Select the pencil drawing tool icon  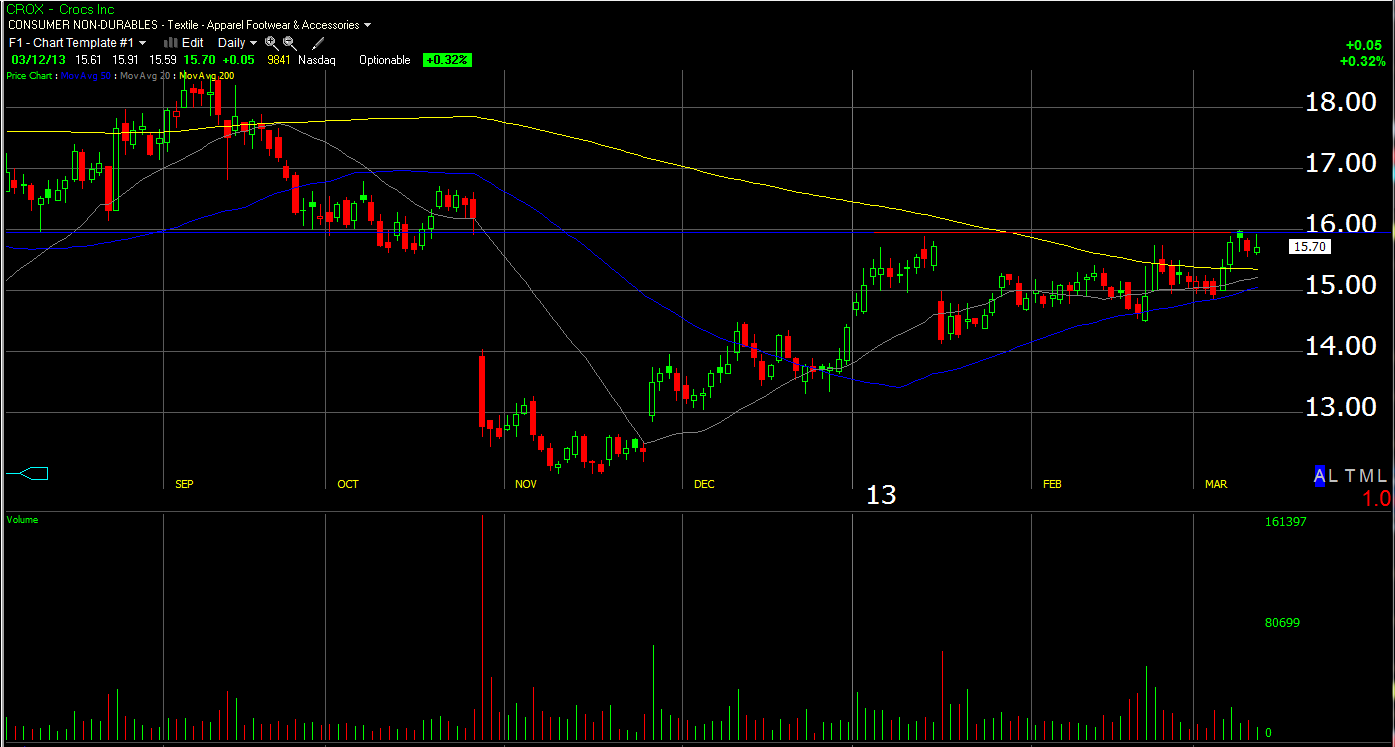click(x=318, y=43)
